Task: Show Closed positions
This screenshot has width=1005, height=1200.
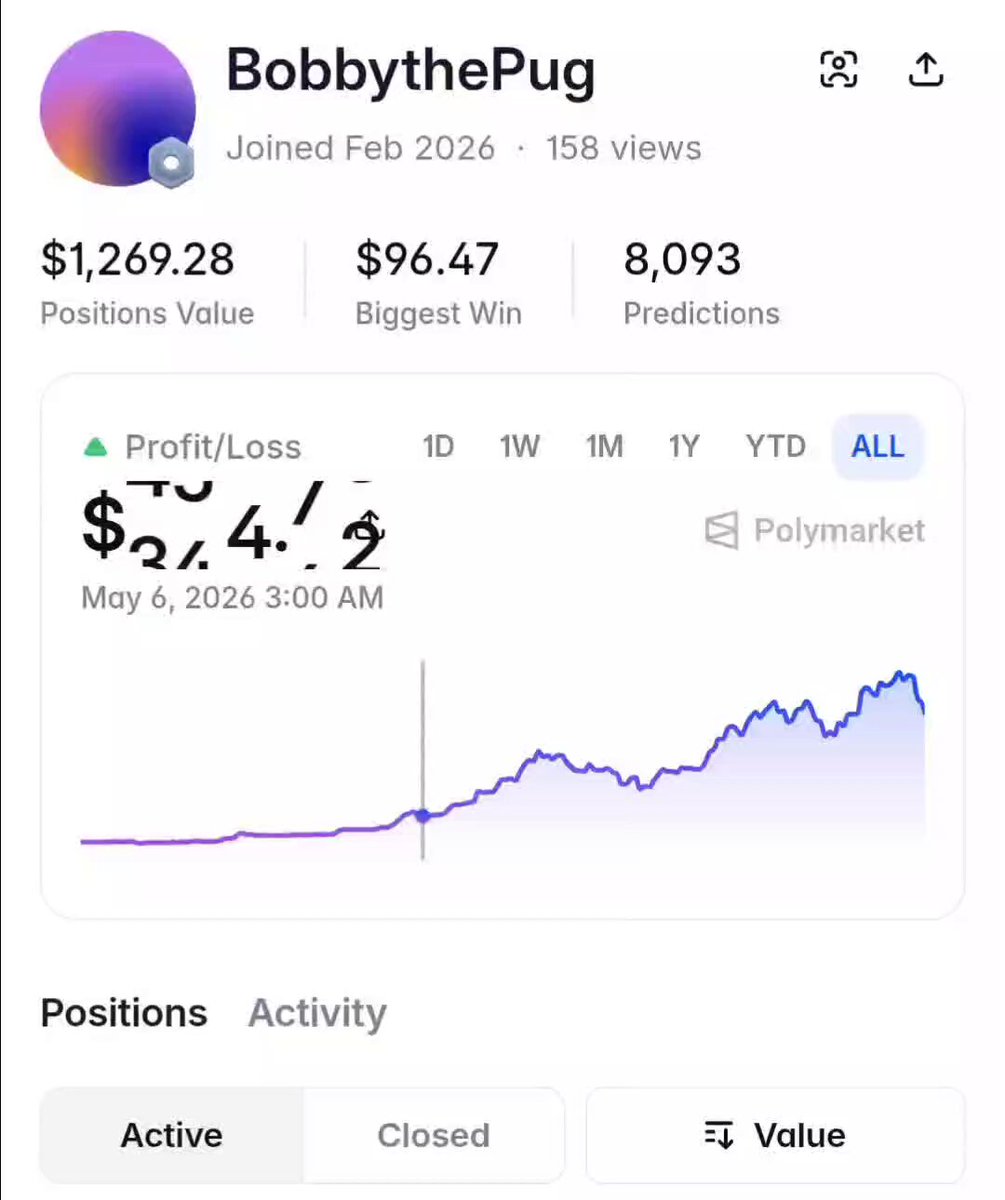Action: (433, 1135)
